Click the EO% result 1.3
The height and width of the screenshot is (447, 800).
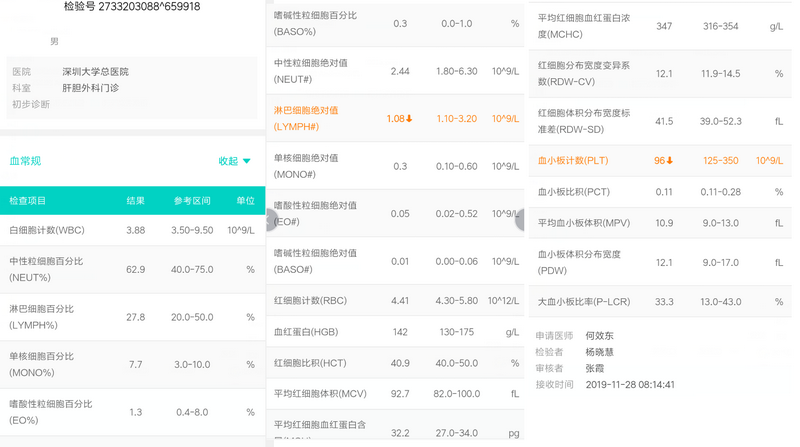[x=136, y=412]
